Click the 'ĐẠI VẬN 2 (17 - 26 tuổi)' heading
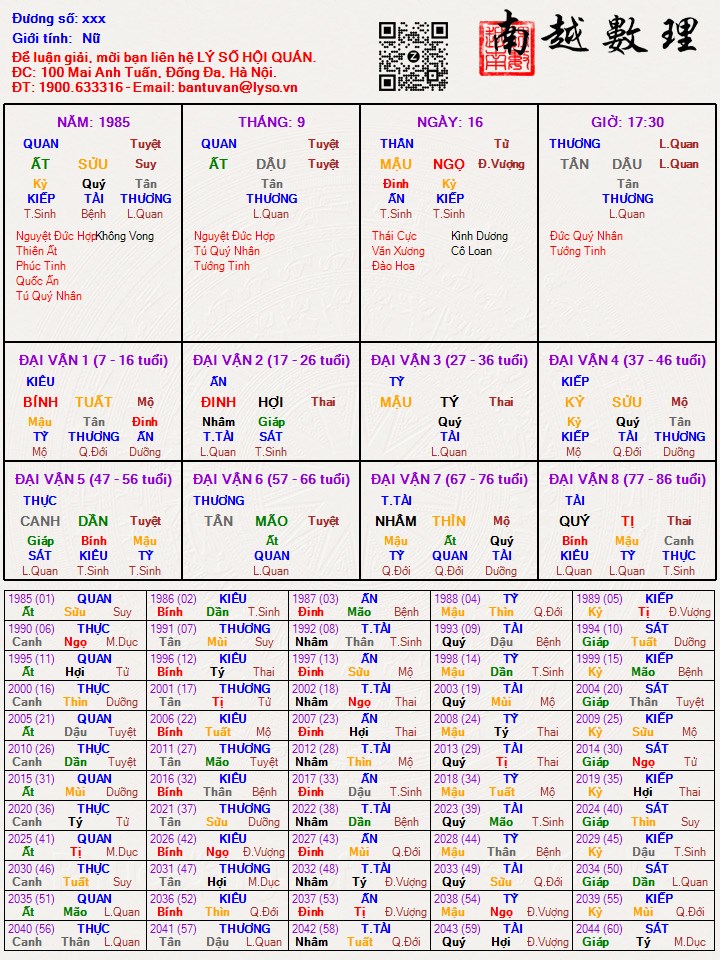 (271, 360)
